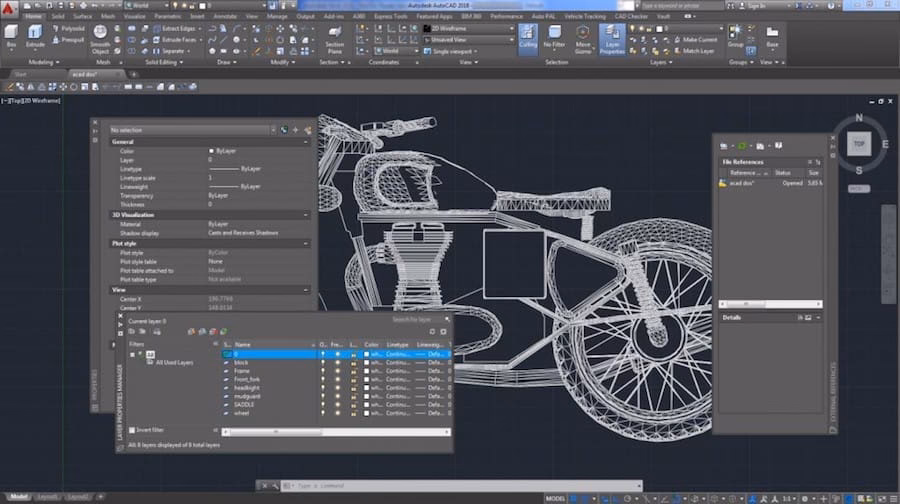Open the No selection dropdown in Properties

coord(192,130)
